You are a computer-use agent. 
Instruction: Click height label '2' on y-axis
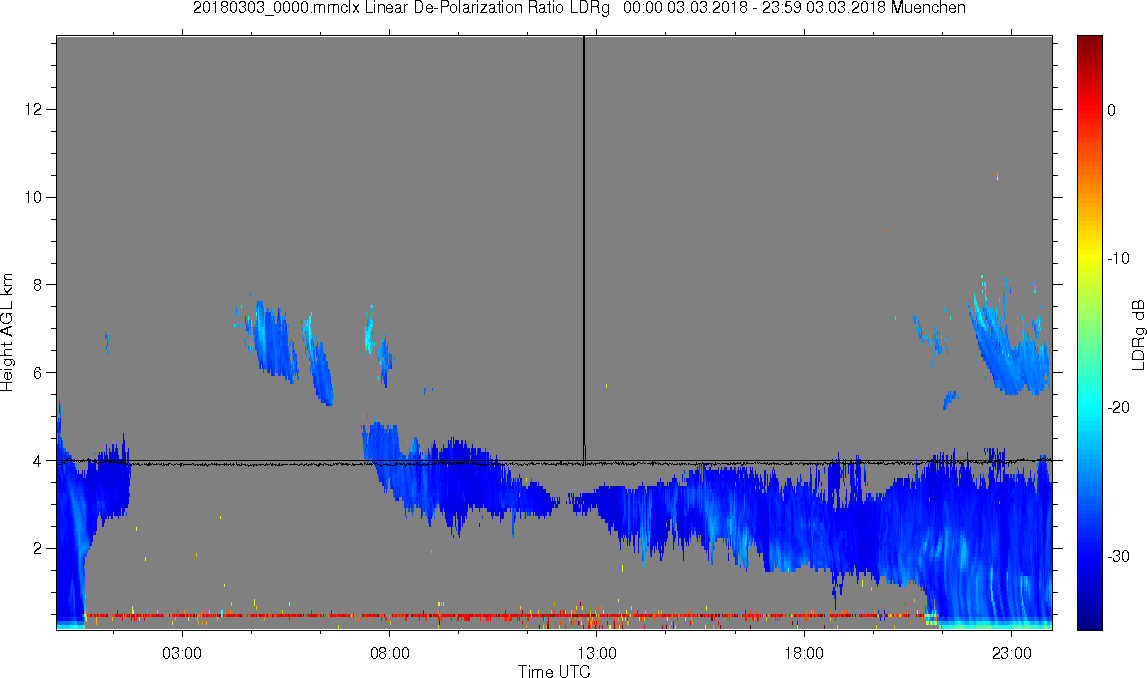(x=37, y=549)
